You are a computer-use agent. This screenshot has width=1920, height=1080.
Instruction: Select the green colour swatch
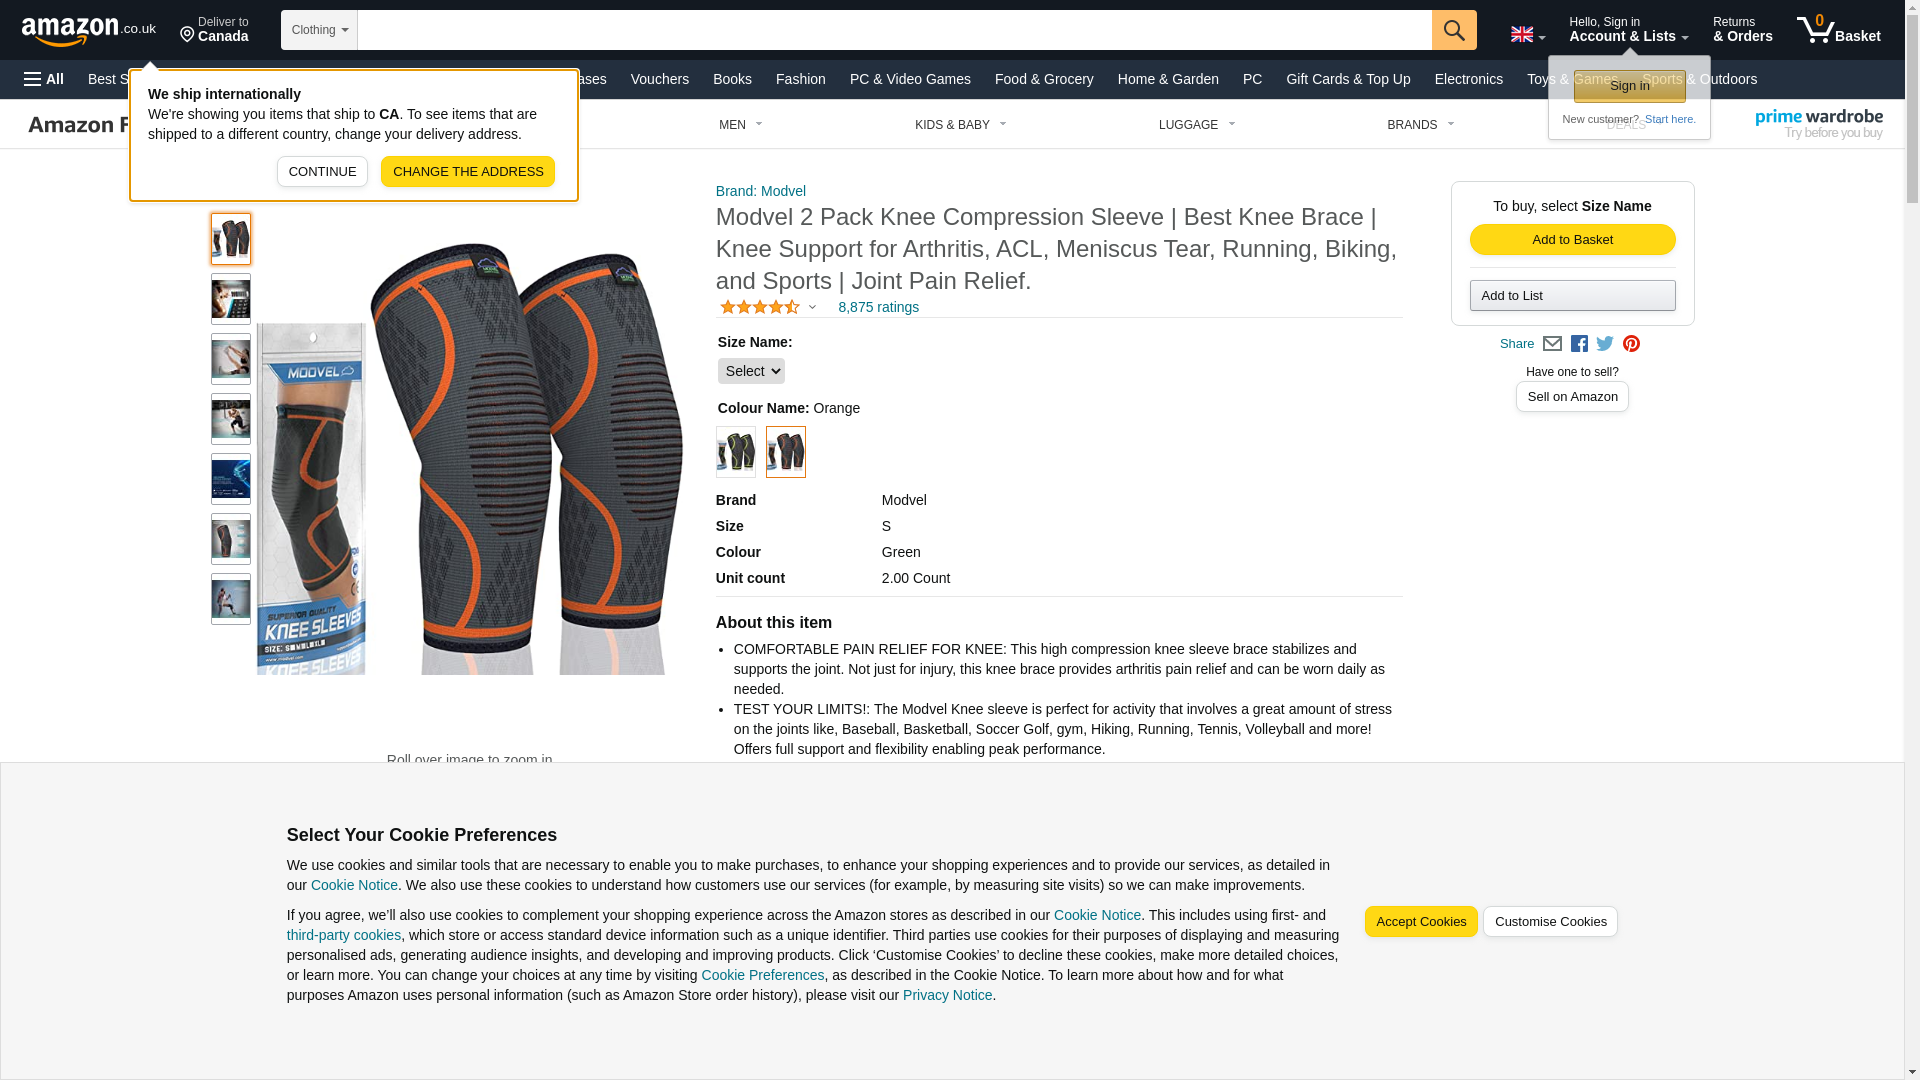(736, 452)
